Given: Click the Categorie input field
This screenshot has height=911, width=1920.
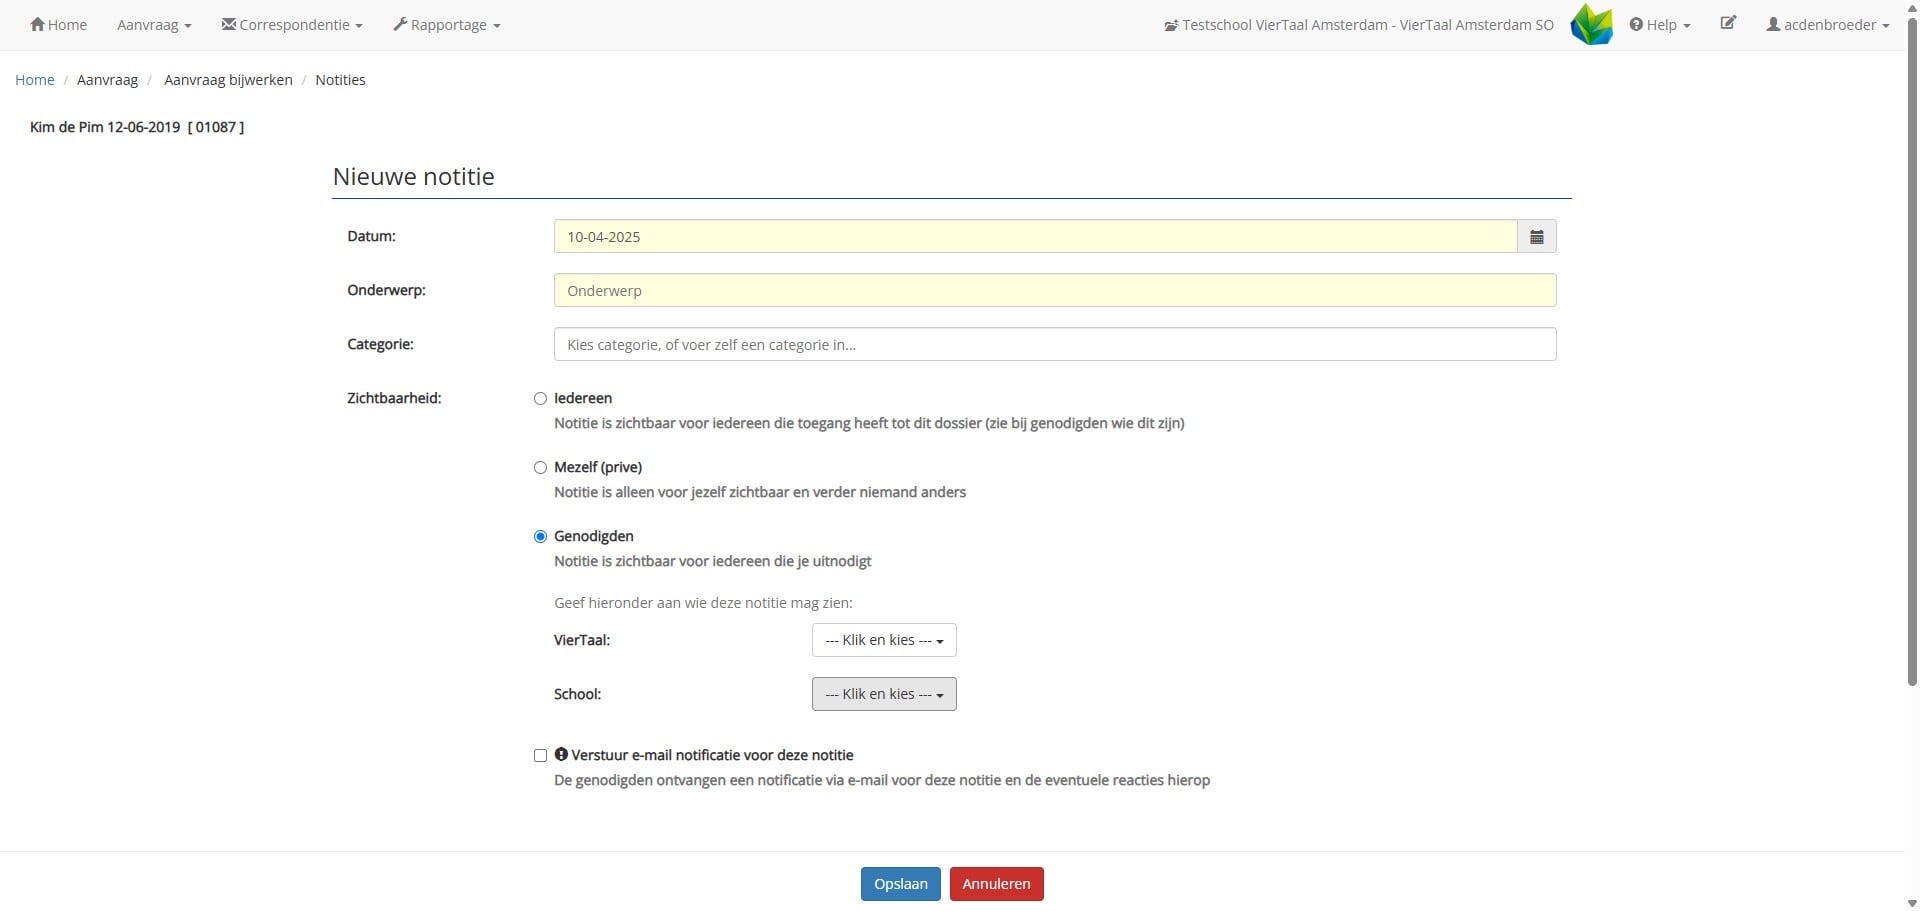Looking at the screenshot, I should pyautogui.click(x=1055, y=345).
